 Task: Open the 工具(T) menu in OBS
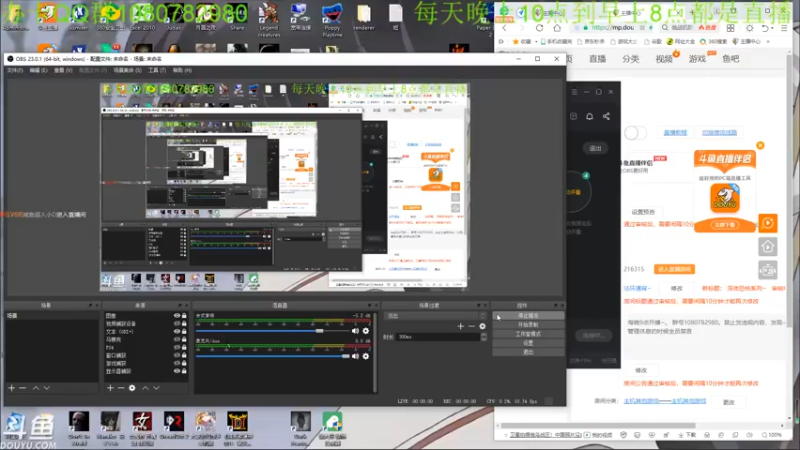click(157, 70)
